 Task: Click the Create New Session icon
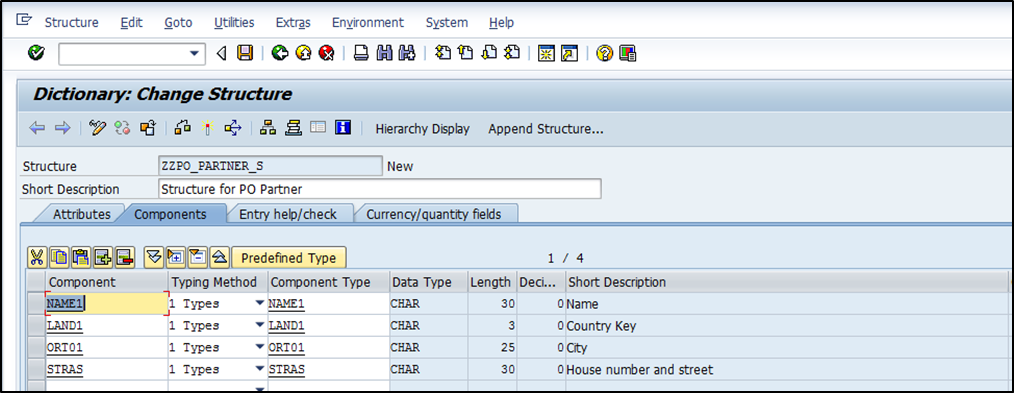point(546,54)
